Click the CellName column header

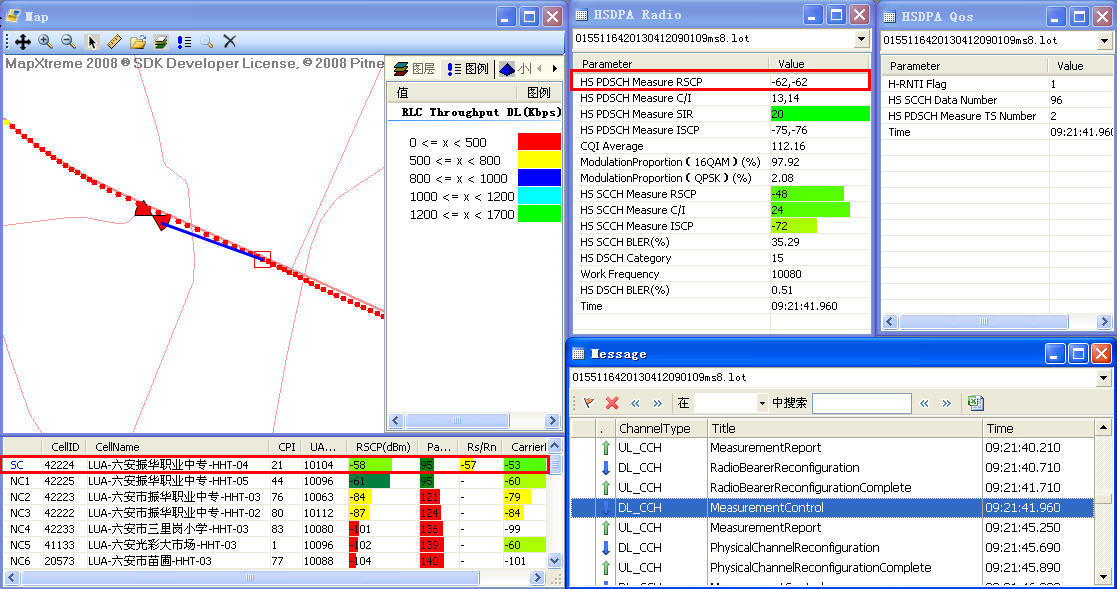pos(117,447)
